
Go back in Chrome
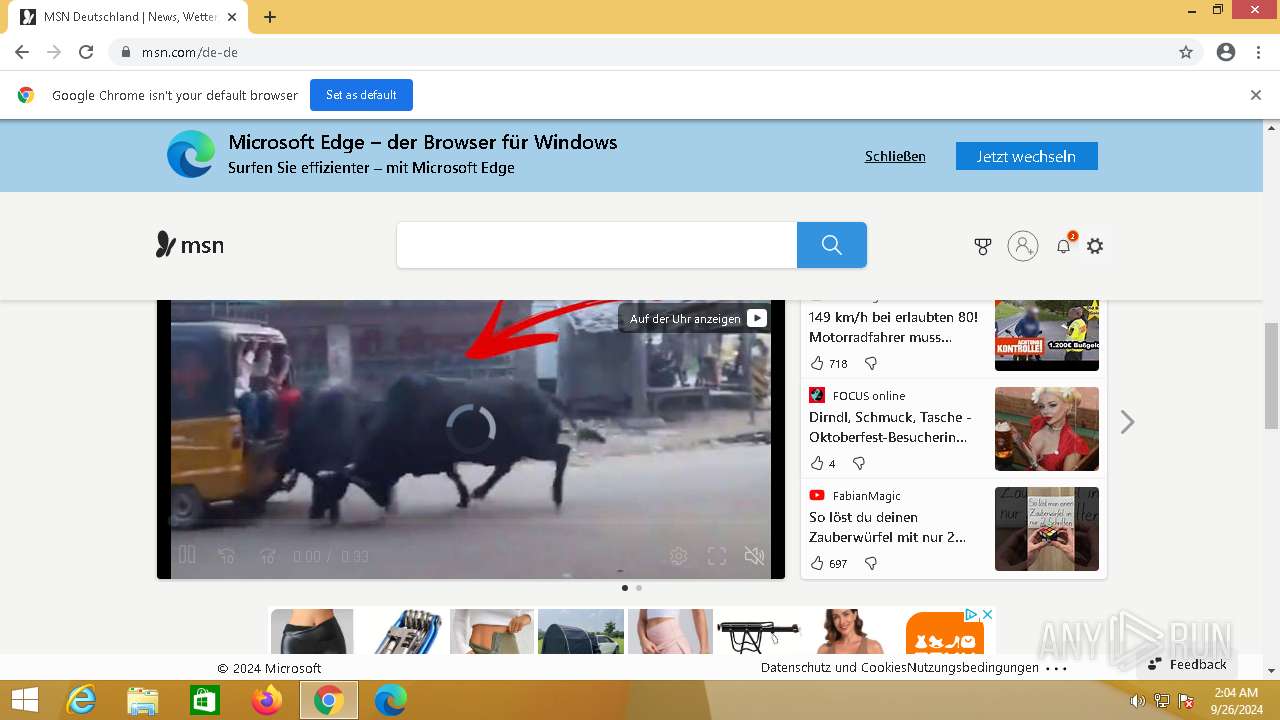[x=22, y=52]
